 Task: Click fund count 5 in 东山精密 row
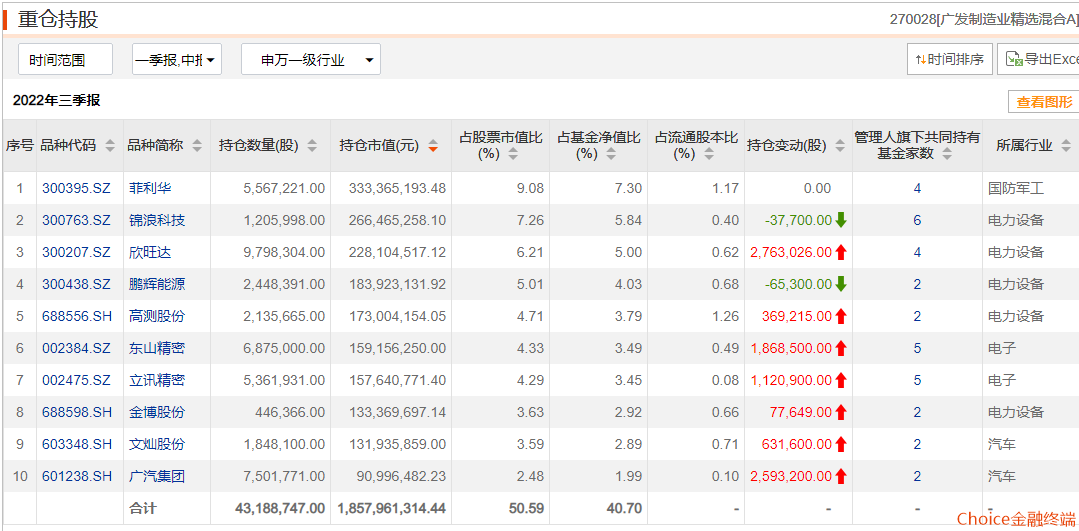[917, 348]
